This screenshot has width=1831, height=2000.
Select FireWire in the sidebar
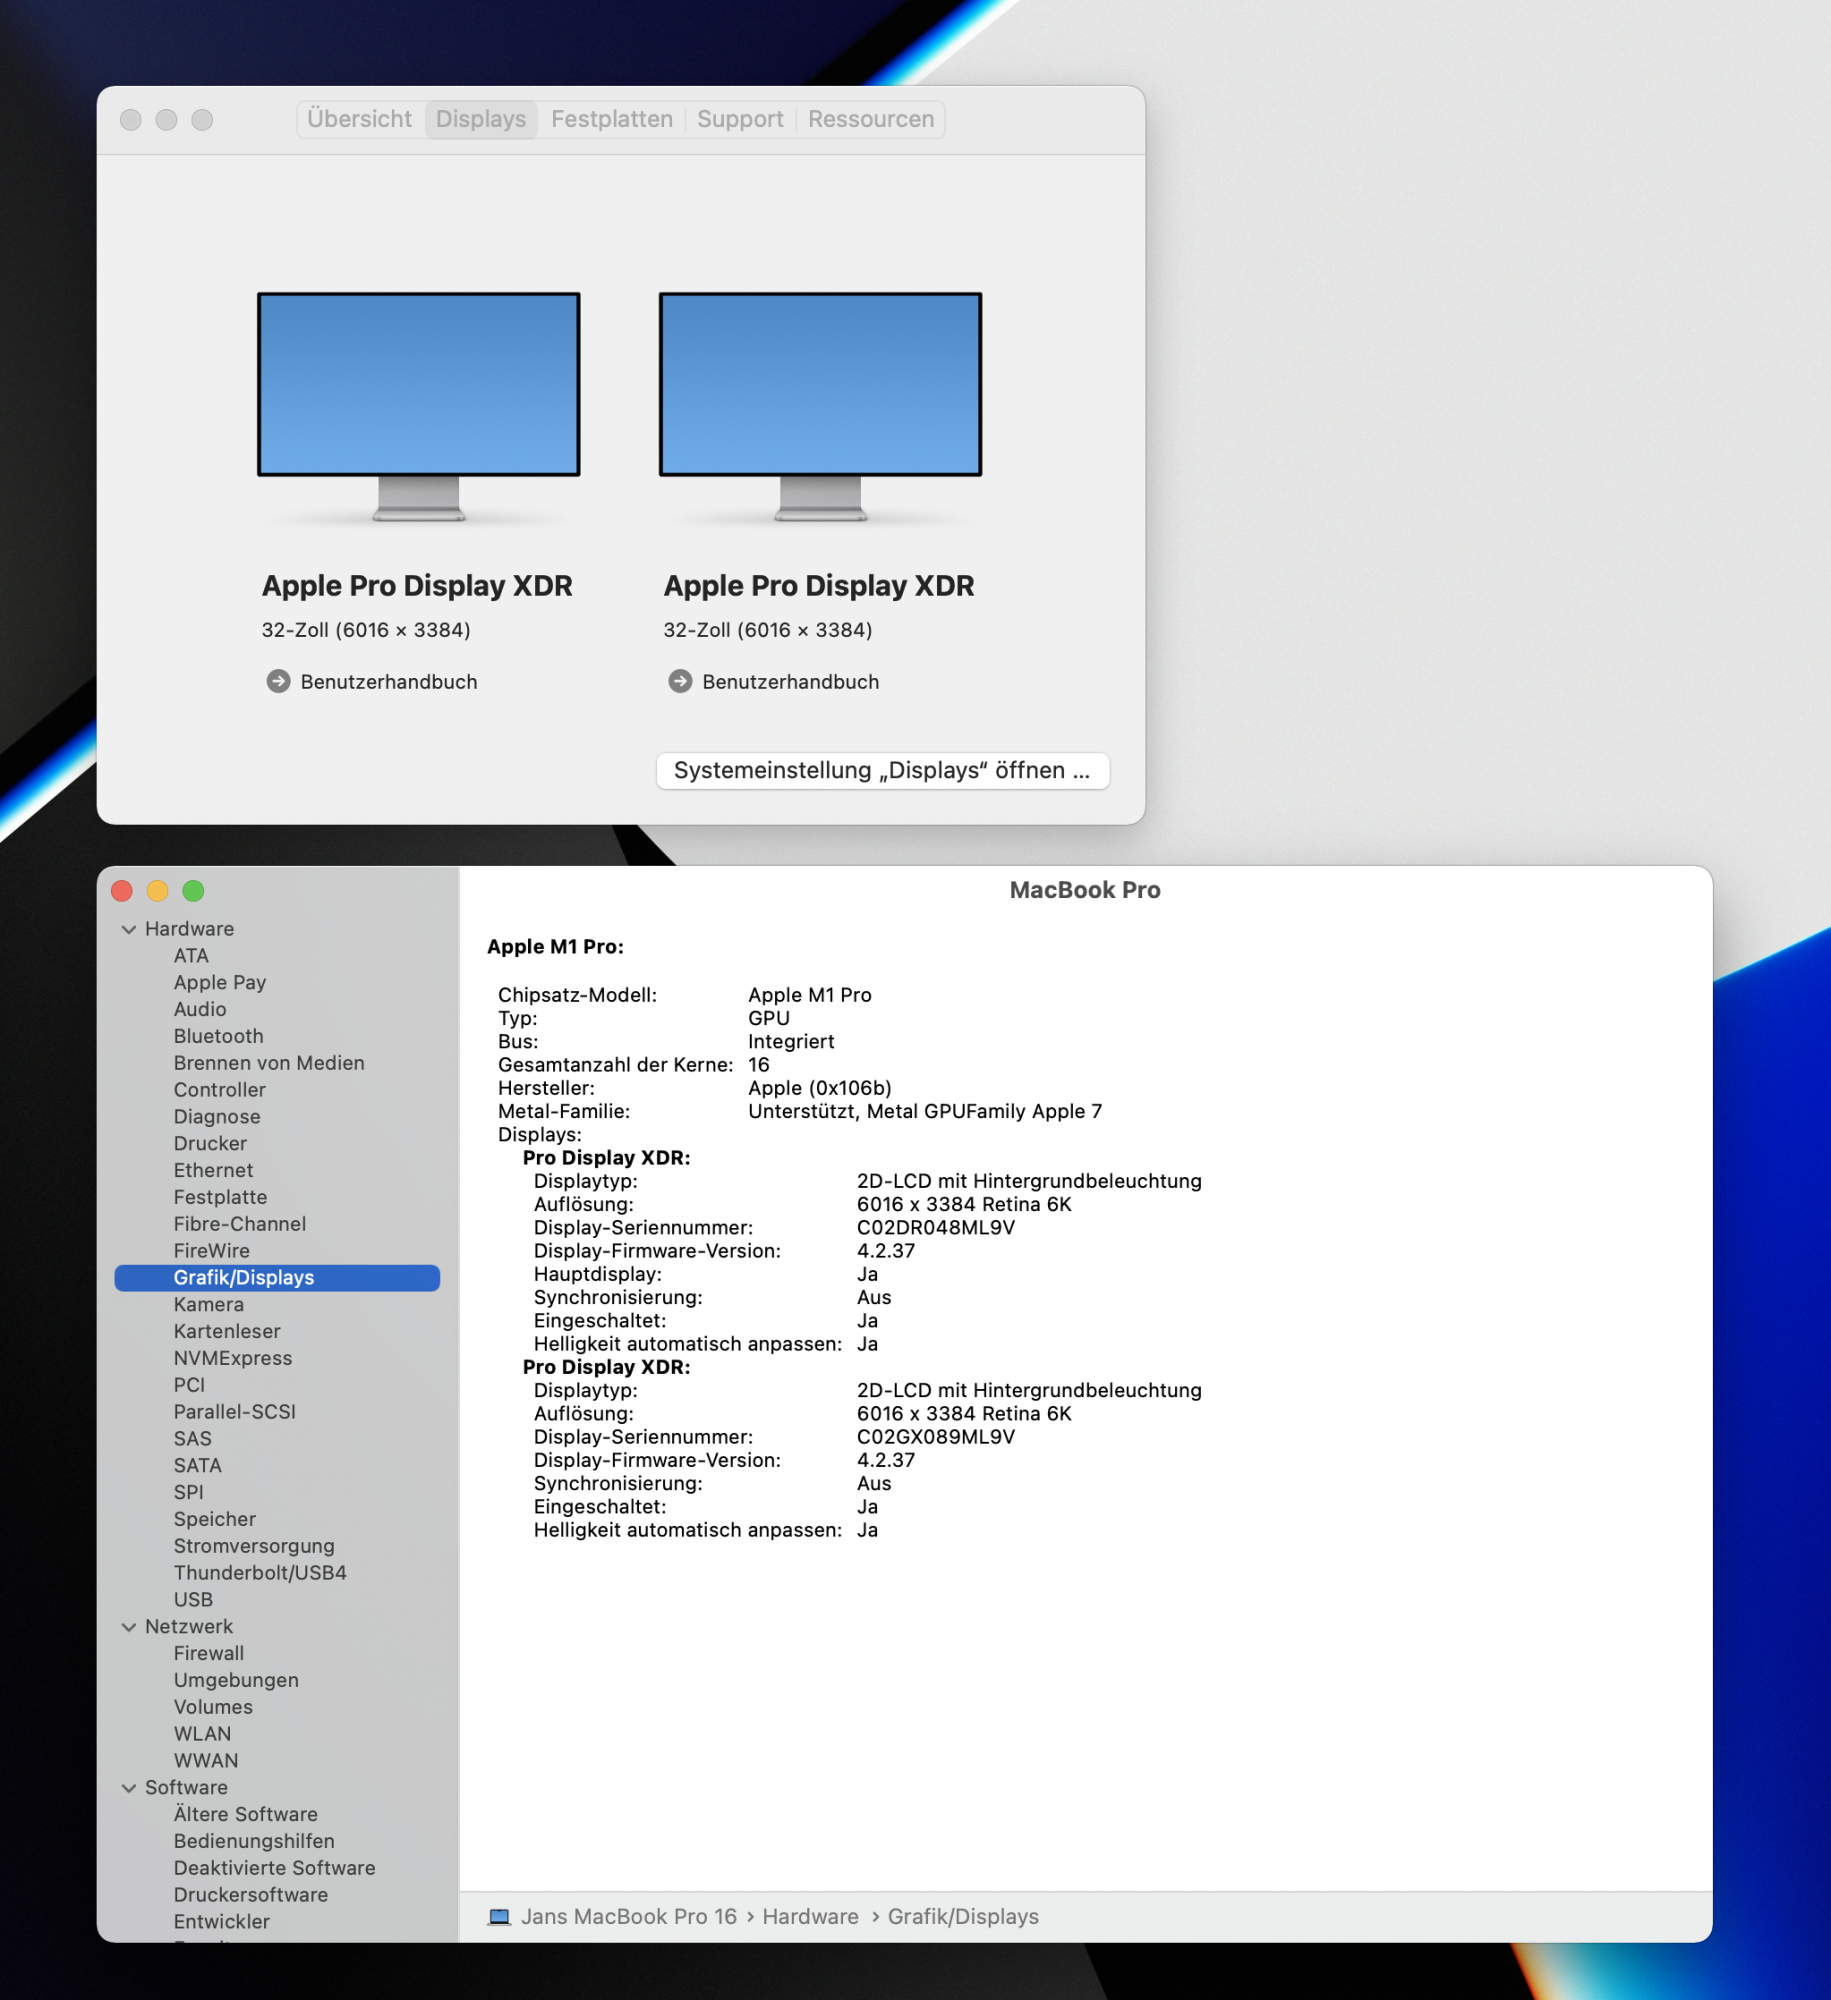[212, 1251]
